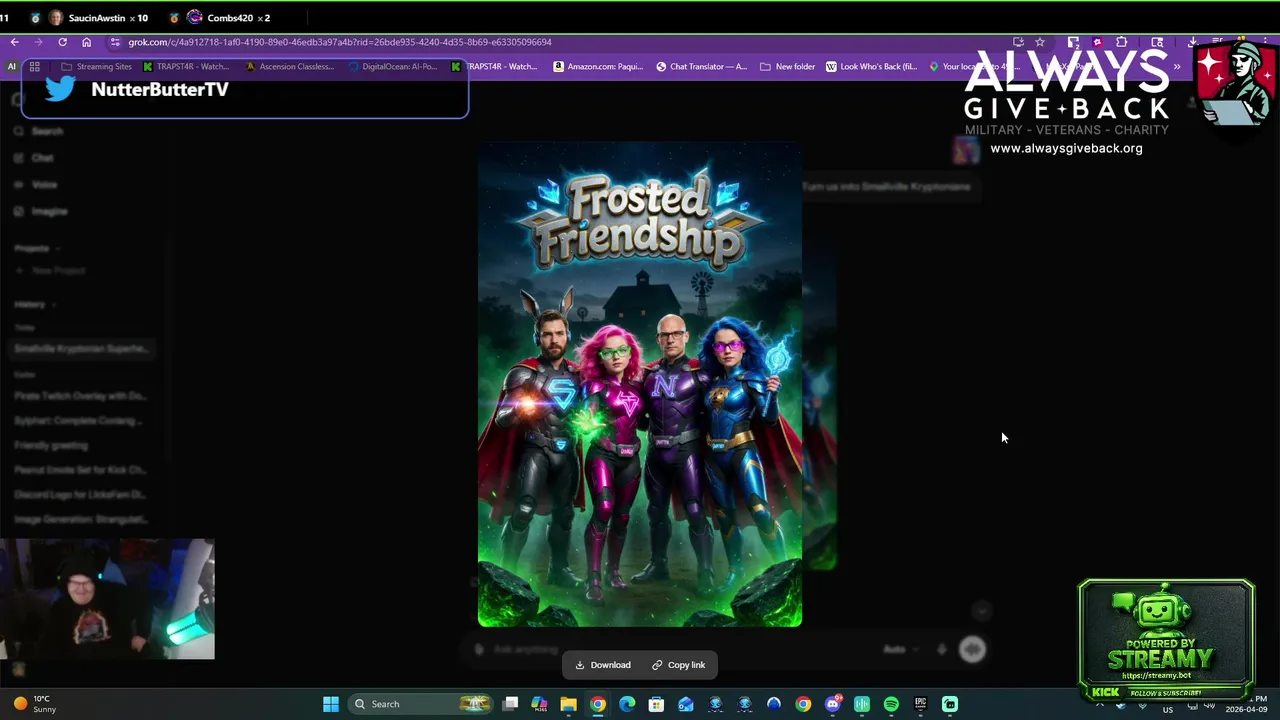Viewport: 1280px width, 720px height.
Task: Click the scroll-to-bottom arrow button
Action: 982,611
